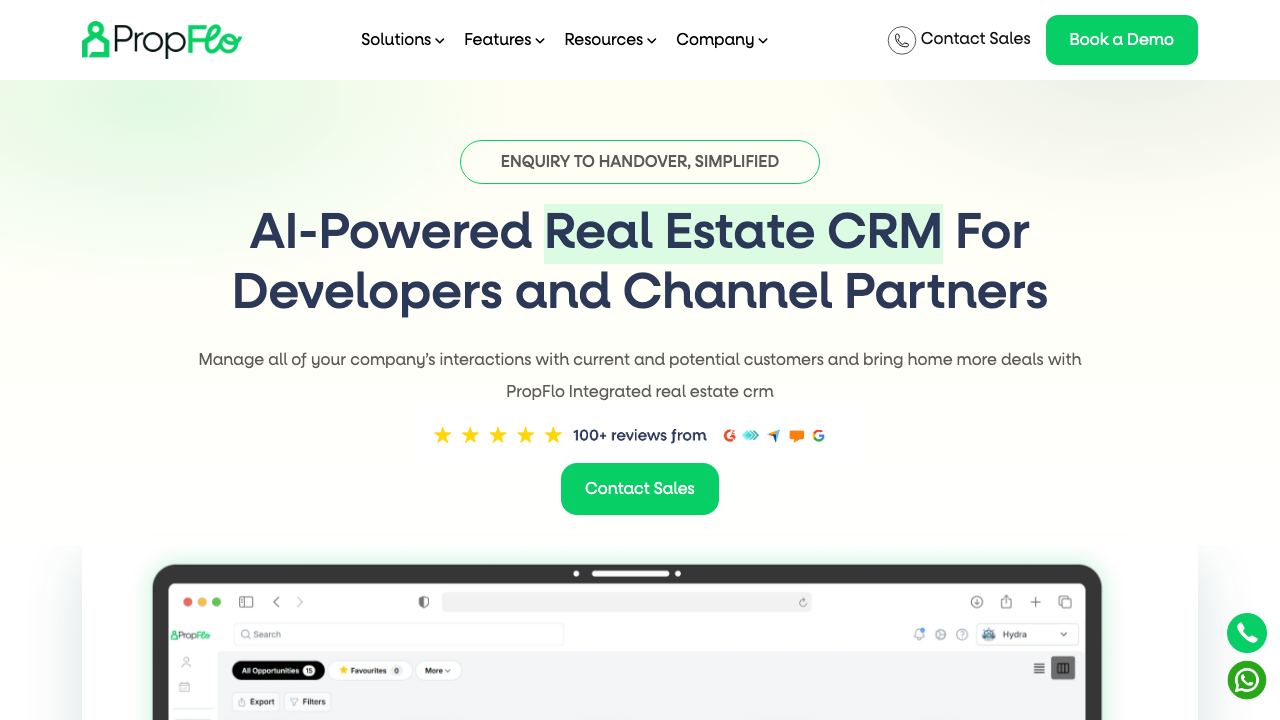Click the Filters button in the dashboard preview
The image size is (1280, 720).
308,702
